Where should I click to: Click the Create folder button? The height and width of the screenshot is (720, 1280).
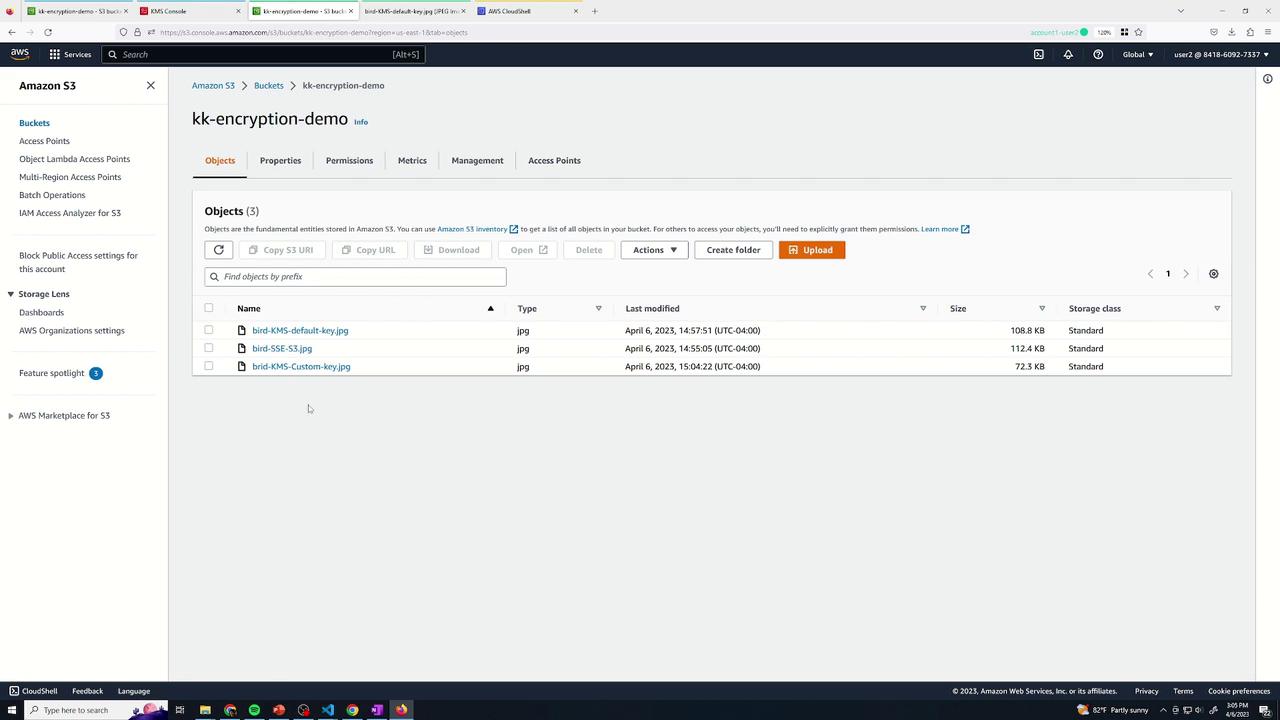733,250
